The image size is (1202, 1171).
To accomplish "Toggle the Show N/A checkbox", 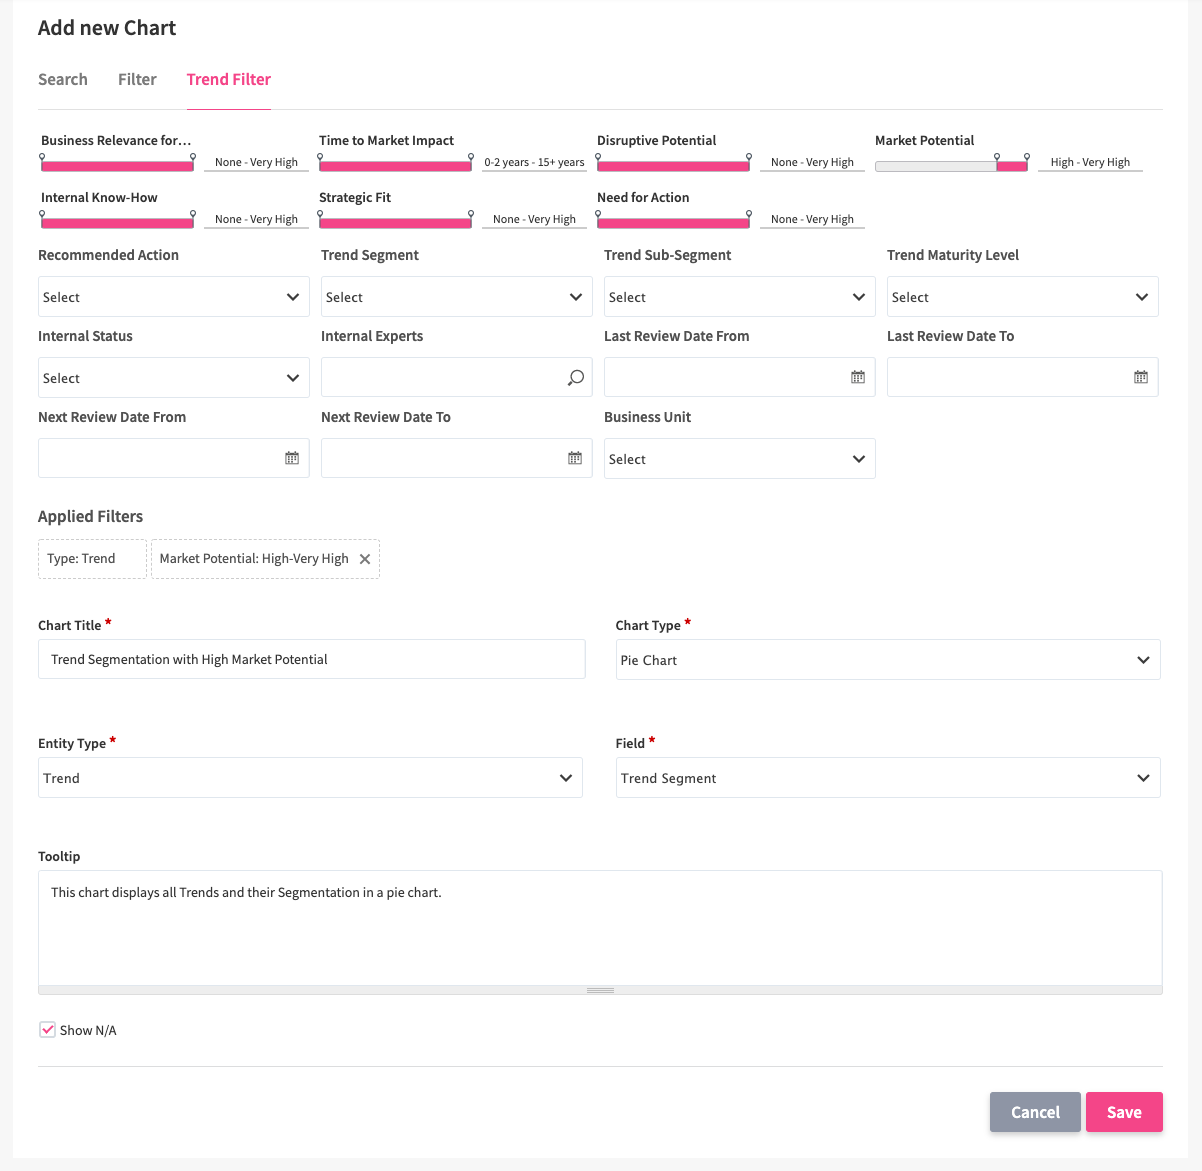I will point(47,1029).
